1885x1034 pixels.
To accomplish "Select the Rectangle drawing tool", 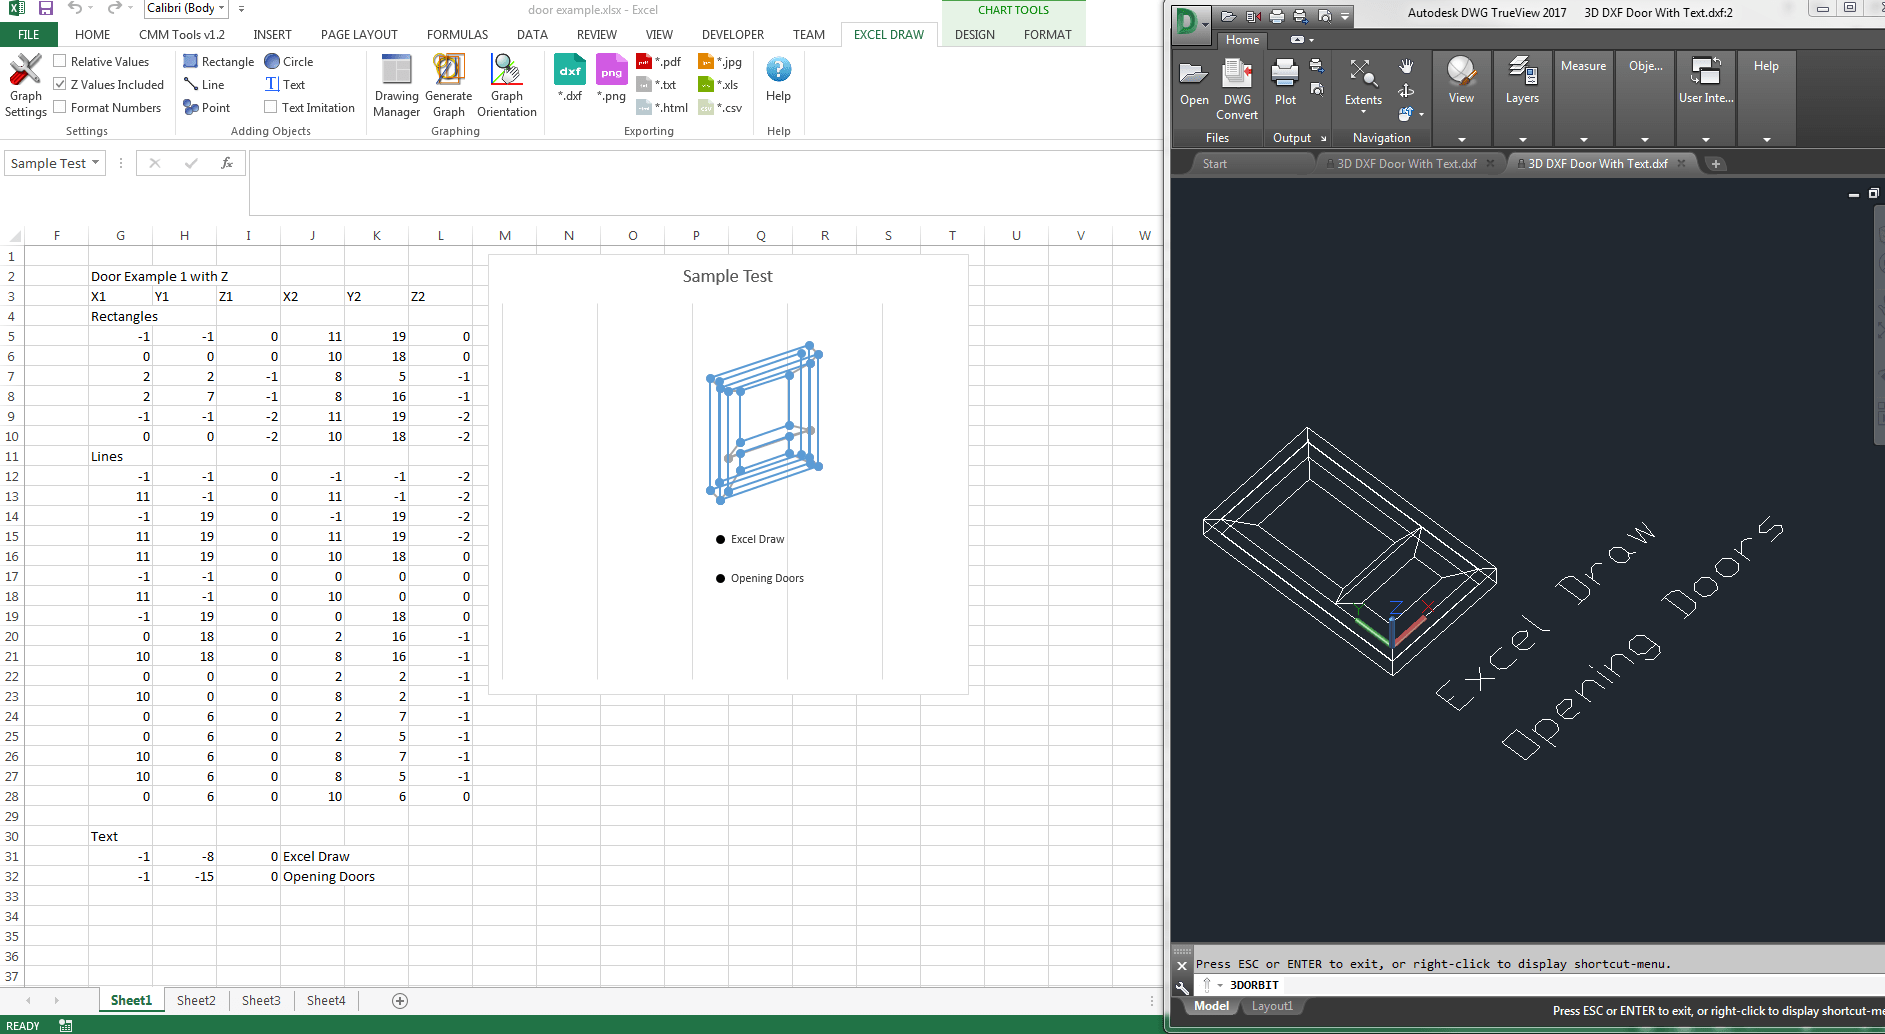I will [217, 61].
